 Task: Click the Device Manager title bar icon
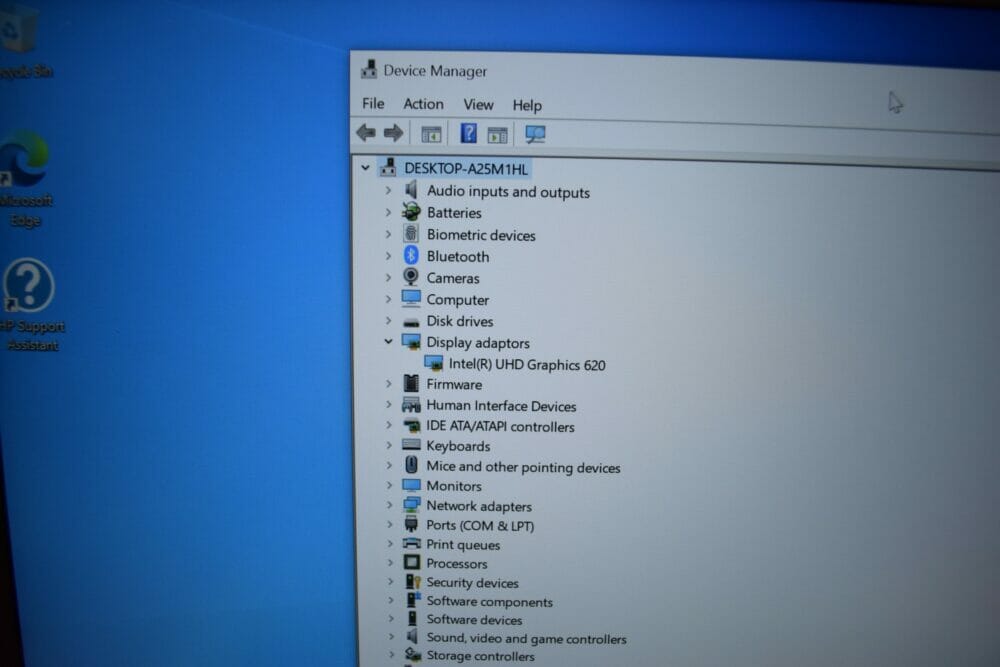tap(369, 69)
